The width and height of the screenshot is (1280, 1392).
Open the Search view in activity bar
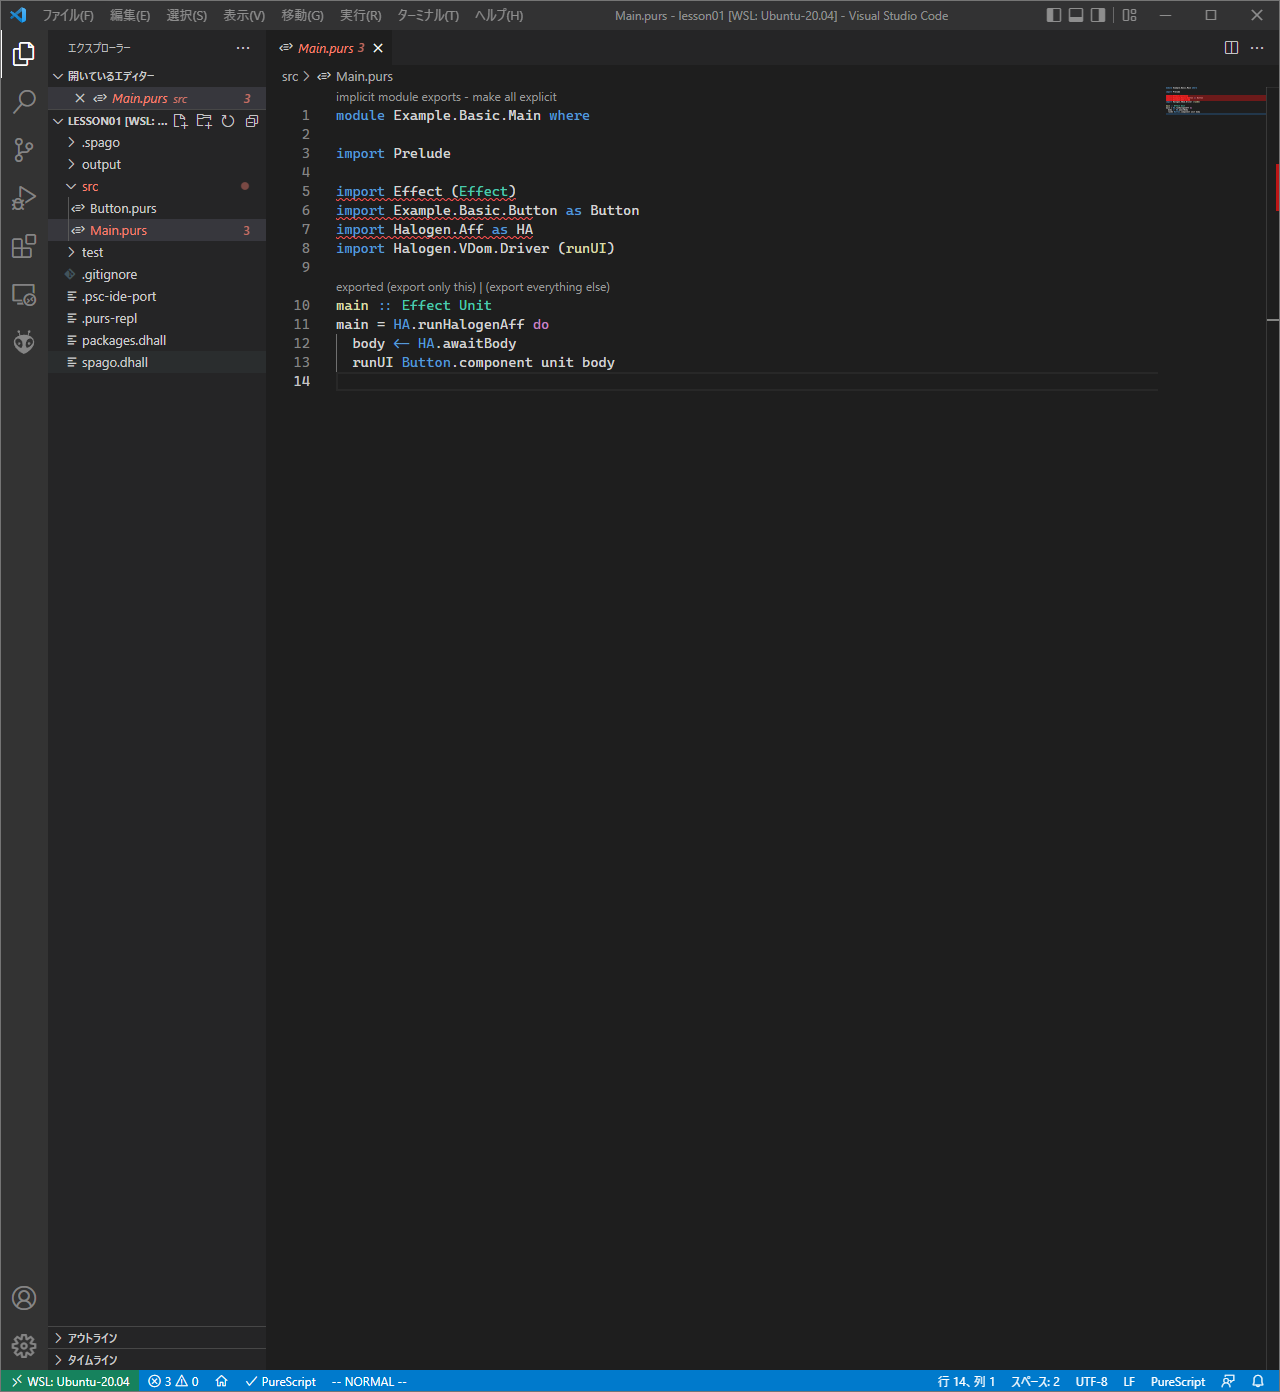(24, 102)
